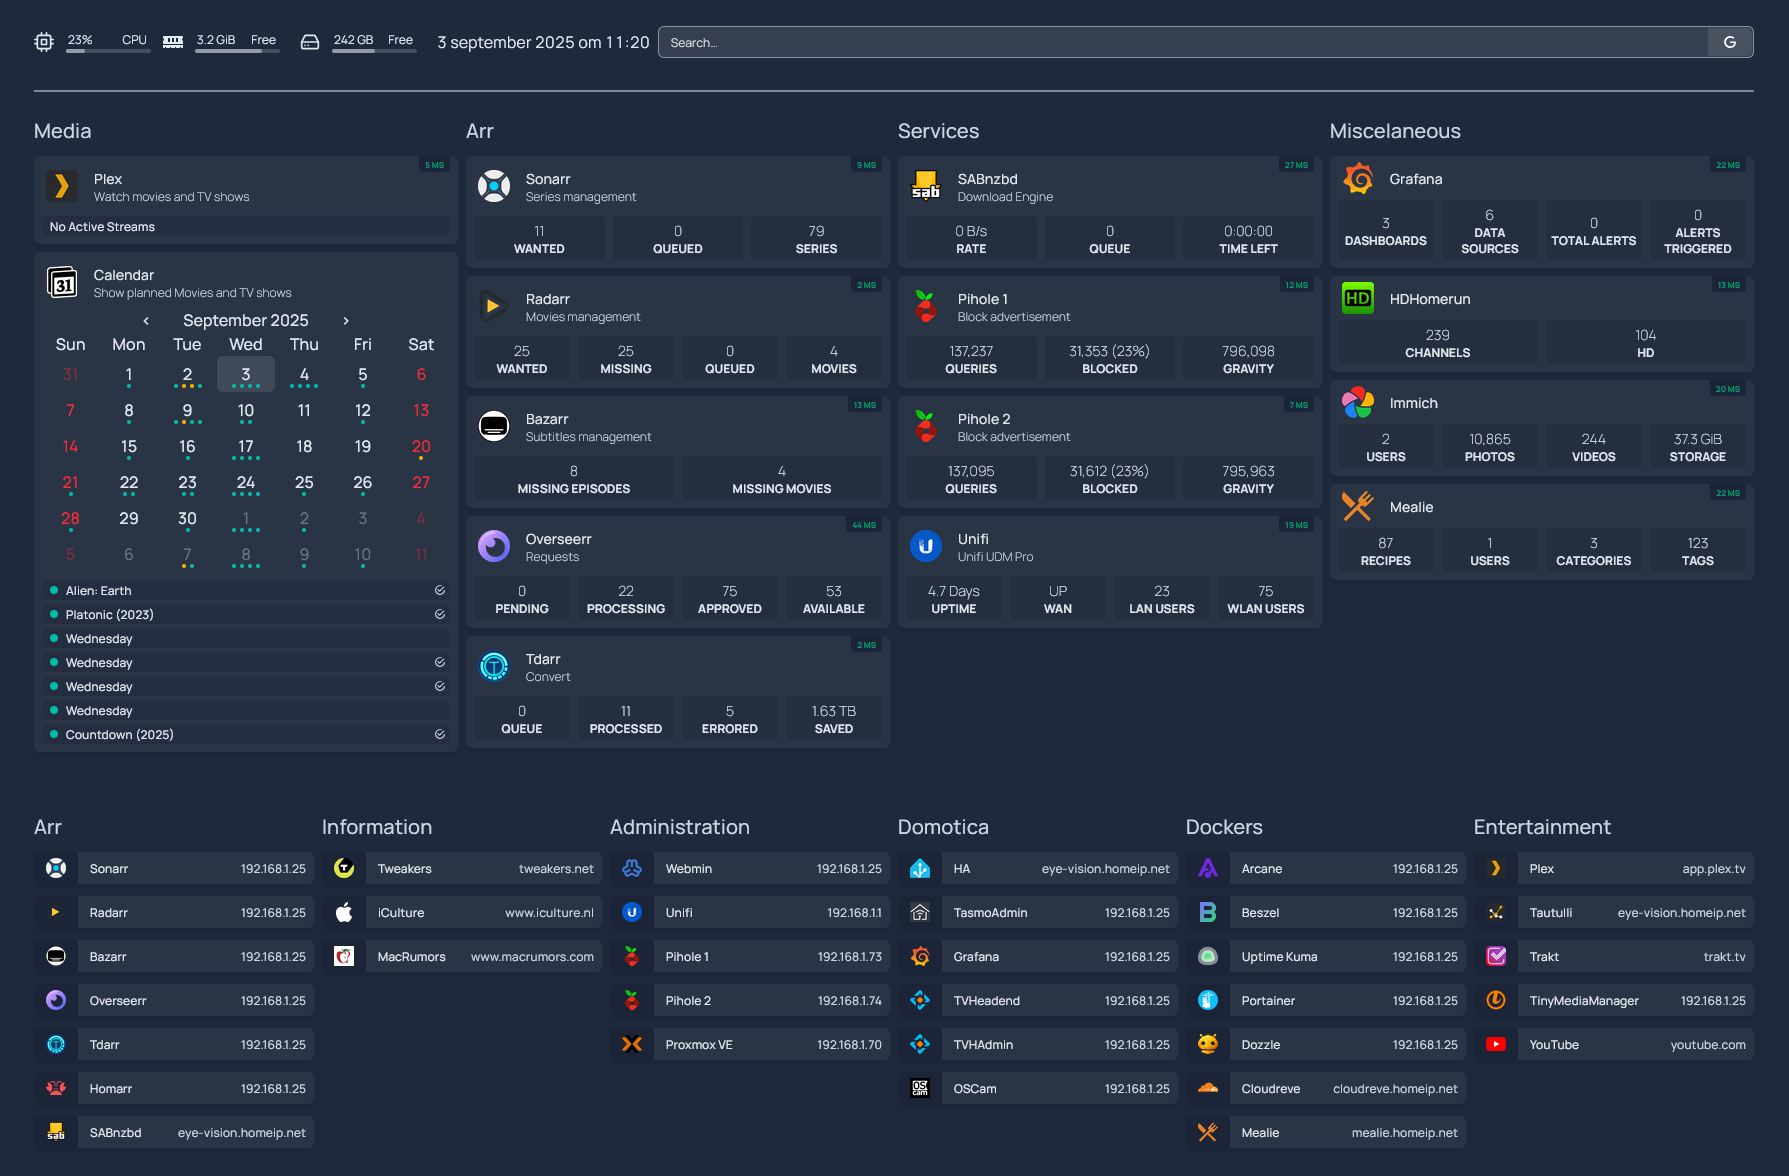Open the YouTube bookmark

1614,1045
